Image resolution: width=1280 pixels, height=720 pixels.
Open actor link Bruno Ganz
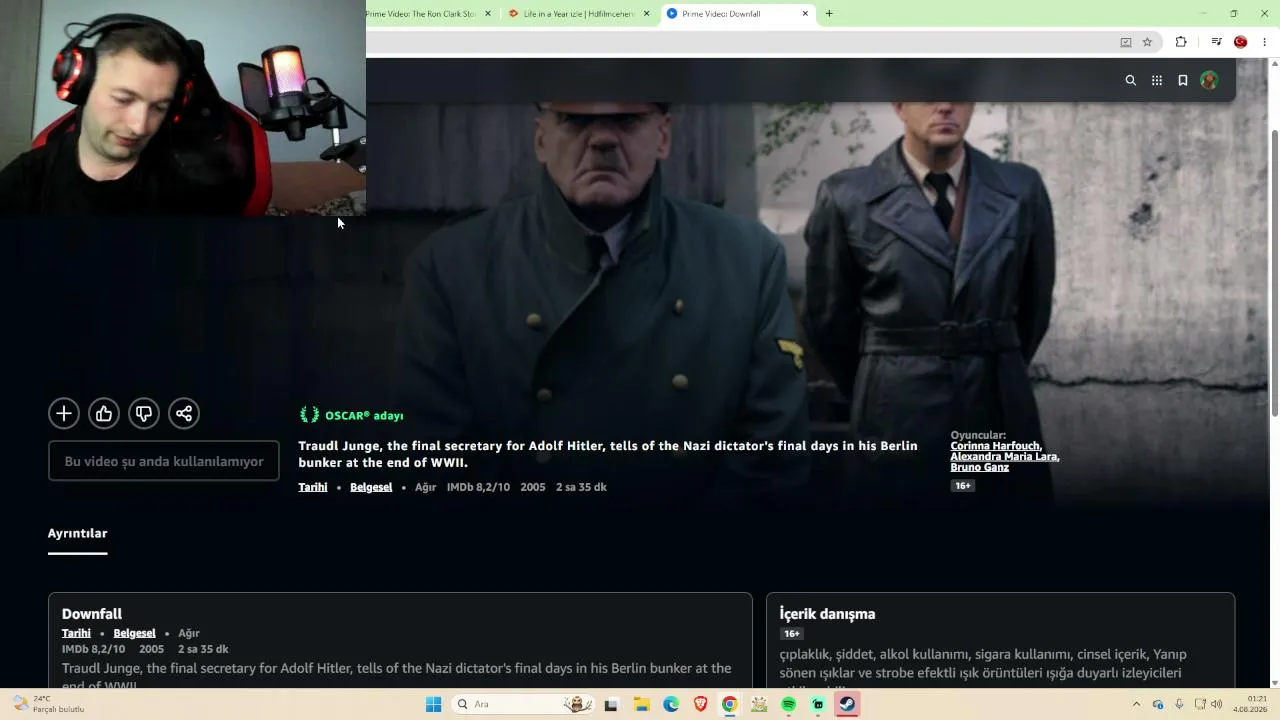tap(980, 468)
